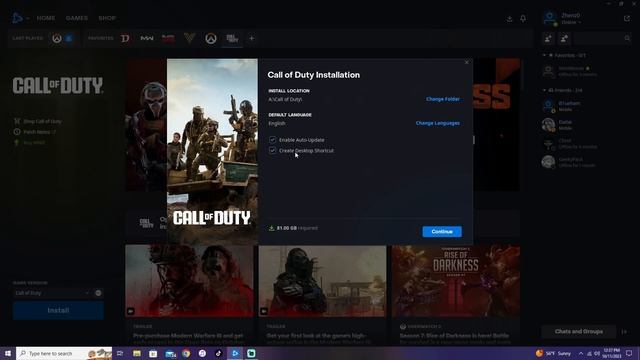This screenshot has height=360, width=640.
Task: Open the Overwatch icon in Favorites
Action: (x=211, y=38)
